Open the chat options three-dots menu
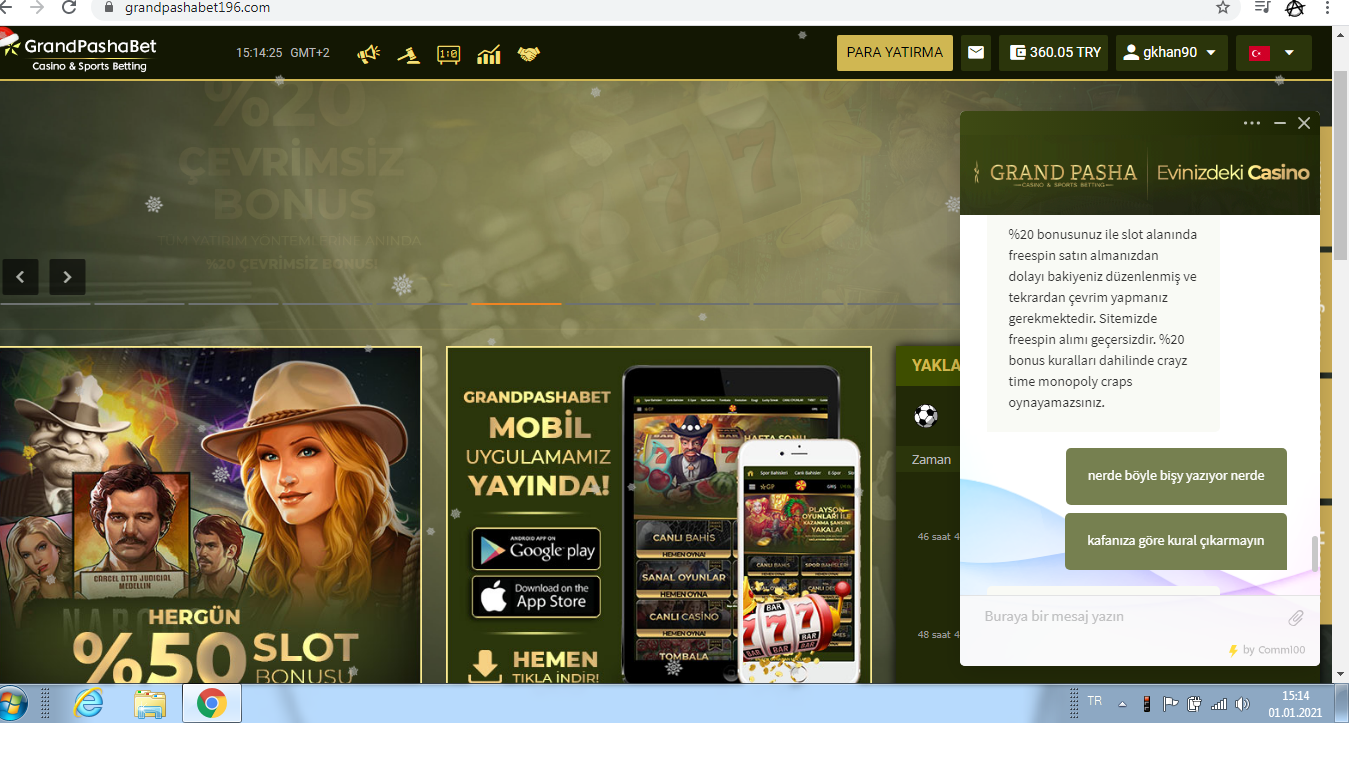 (1252, 123)
